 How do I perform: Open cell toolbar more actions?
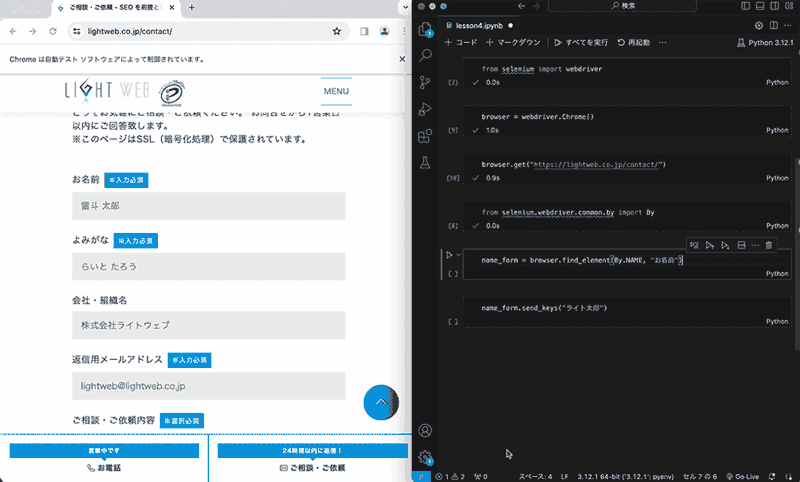(x=755, y=245)
